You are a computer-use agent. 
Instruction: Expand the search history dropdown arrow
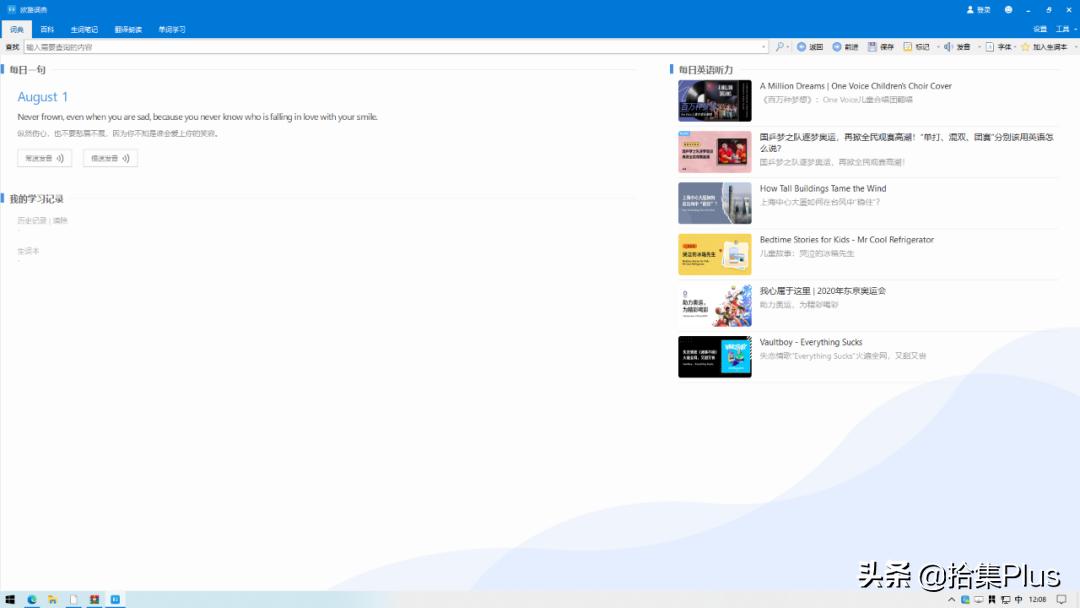764,47
